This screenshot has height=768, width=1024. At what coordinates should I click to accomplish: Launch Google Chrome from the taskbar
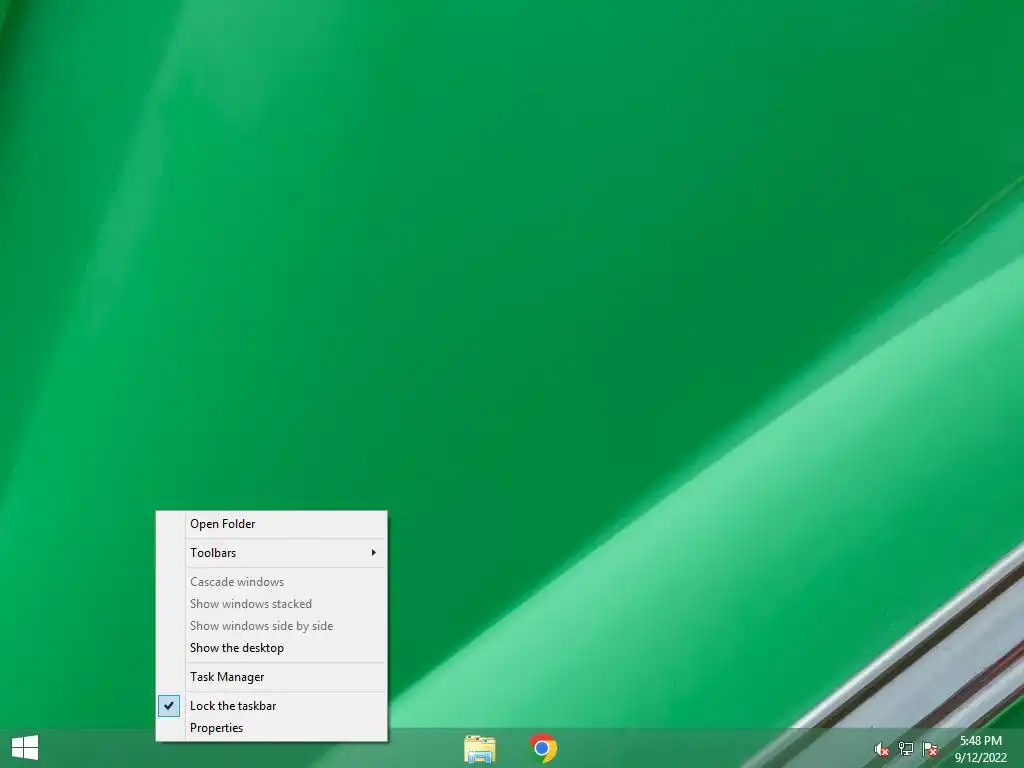[543, 748]
